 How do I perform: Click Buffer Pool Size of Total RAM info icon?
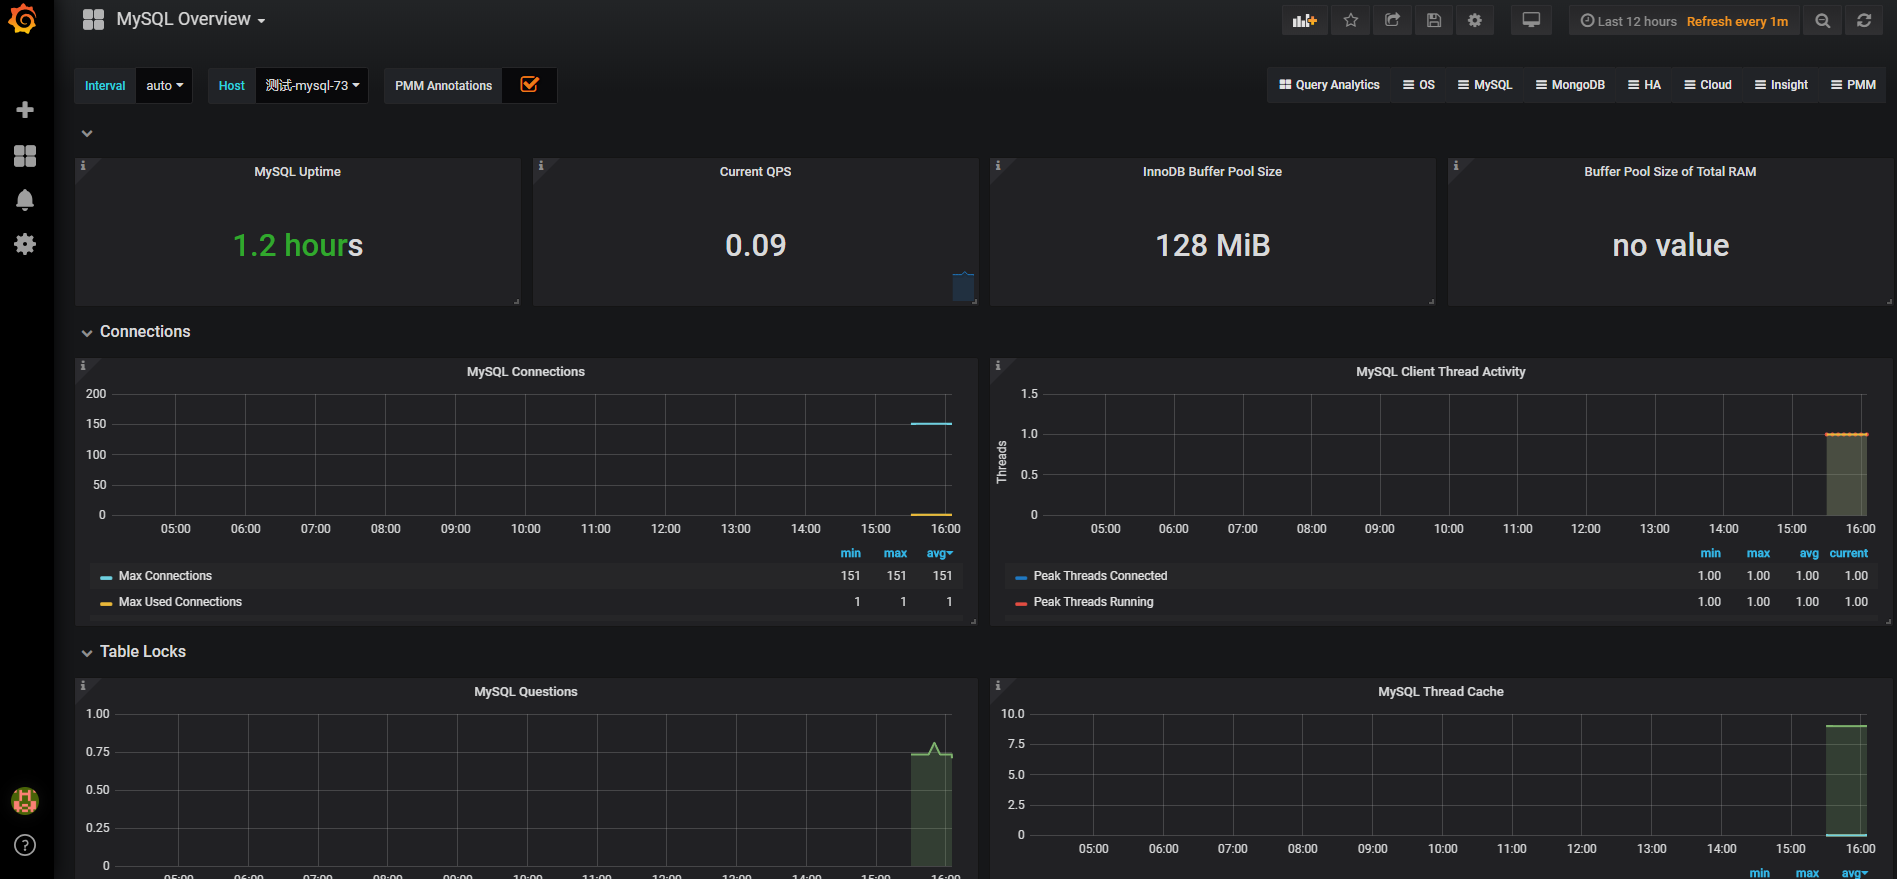click(x=1456, y=166)
